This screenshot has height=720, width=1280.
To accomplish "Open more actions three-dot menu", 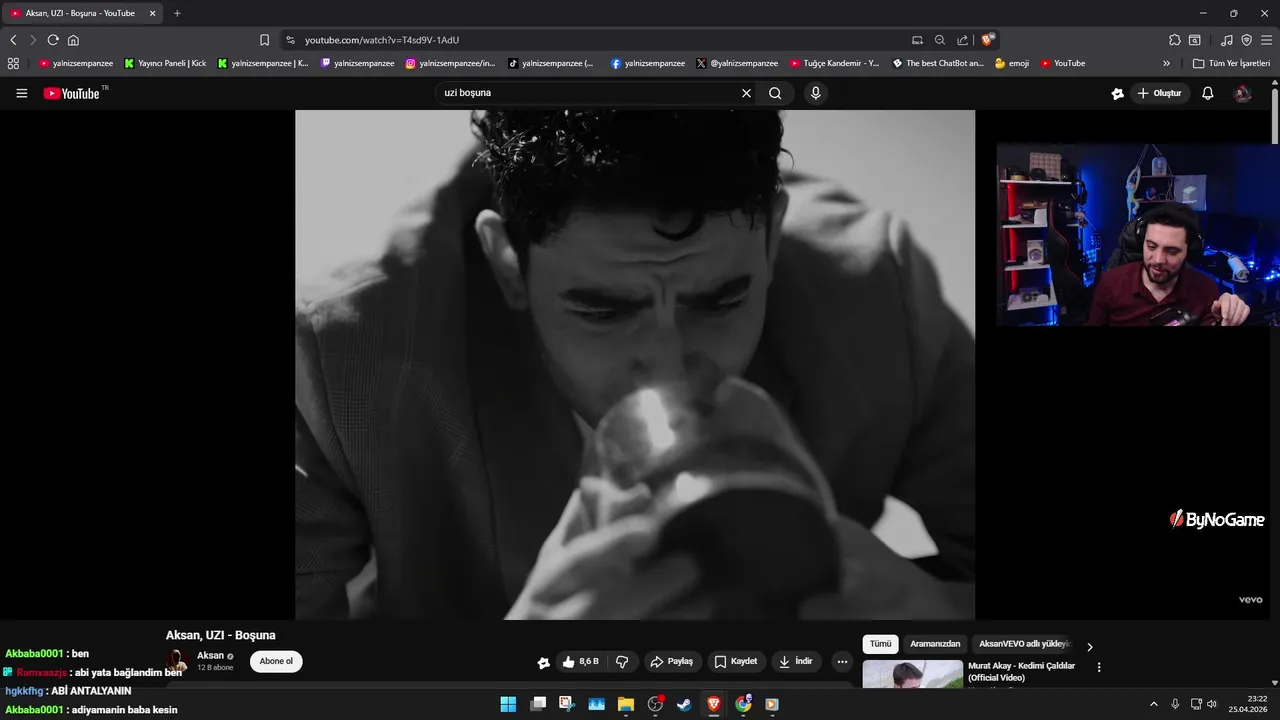I will tap(842, 662).
